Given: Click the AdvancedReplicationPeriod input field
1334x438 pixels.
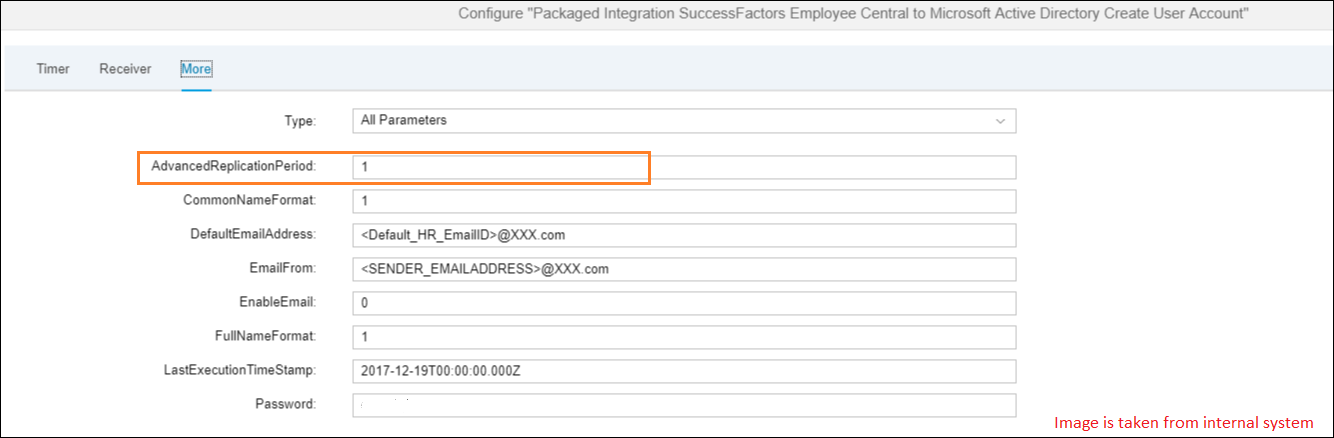Looking at the screenshot, I should (684, 167).
